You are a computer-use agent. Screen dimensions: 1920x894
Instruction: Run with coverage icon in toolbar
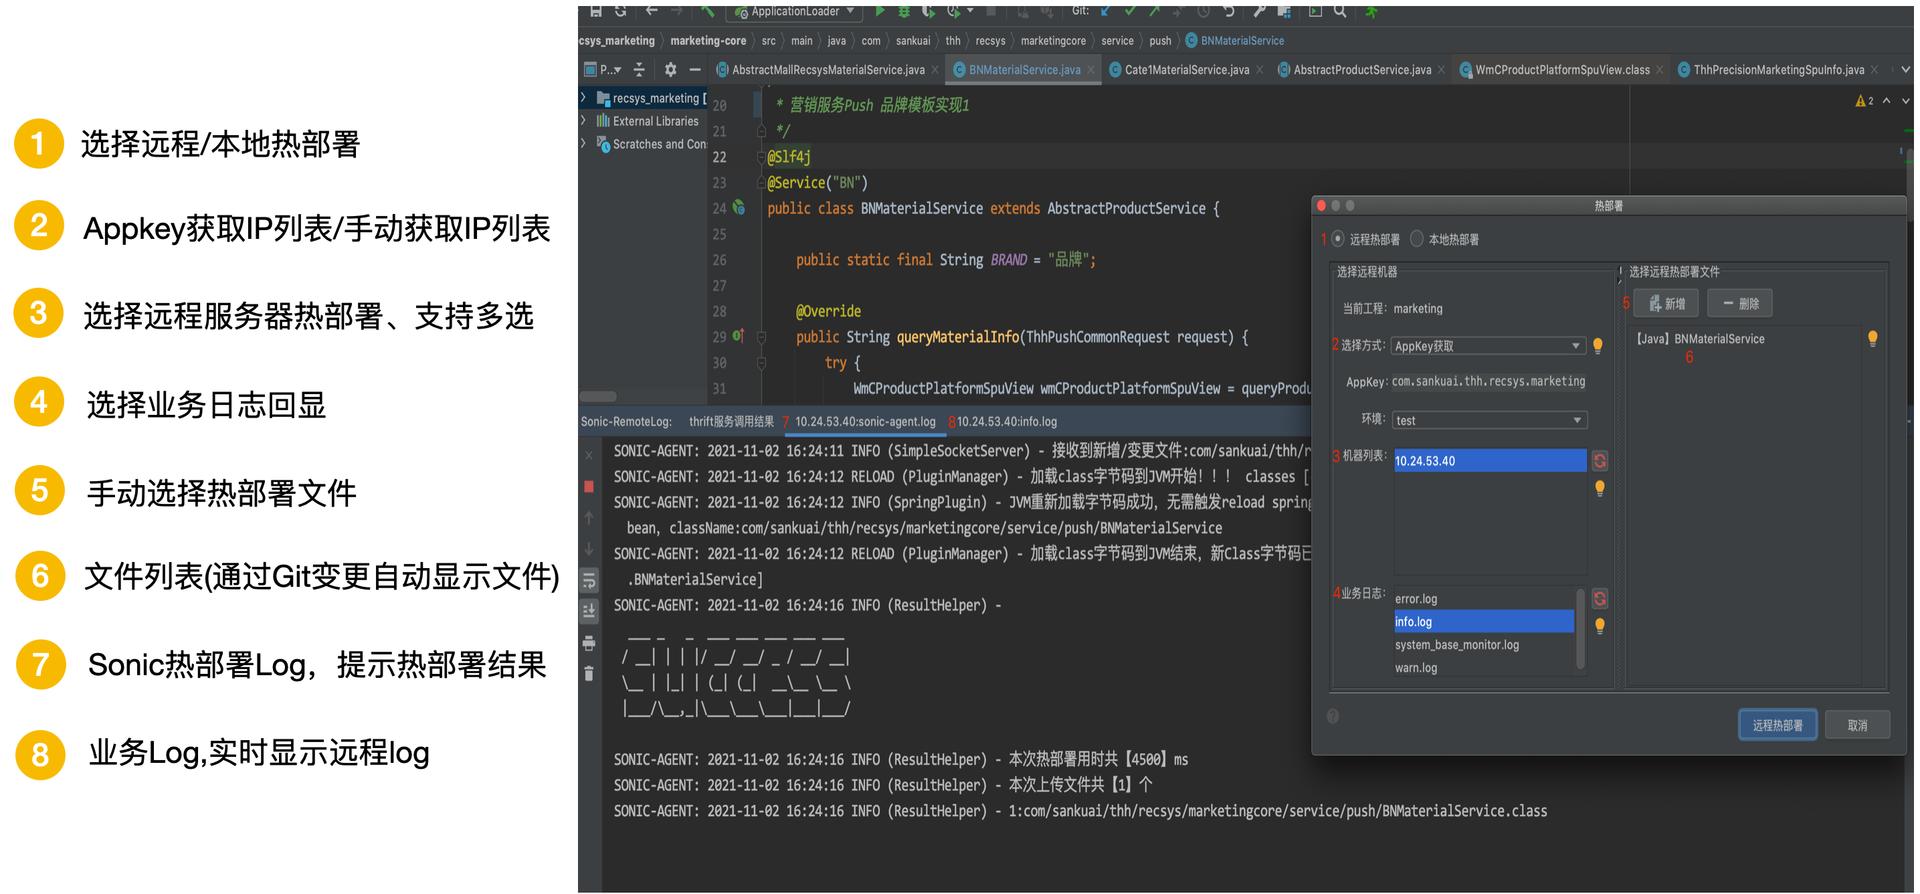coord(929,11)
